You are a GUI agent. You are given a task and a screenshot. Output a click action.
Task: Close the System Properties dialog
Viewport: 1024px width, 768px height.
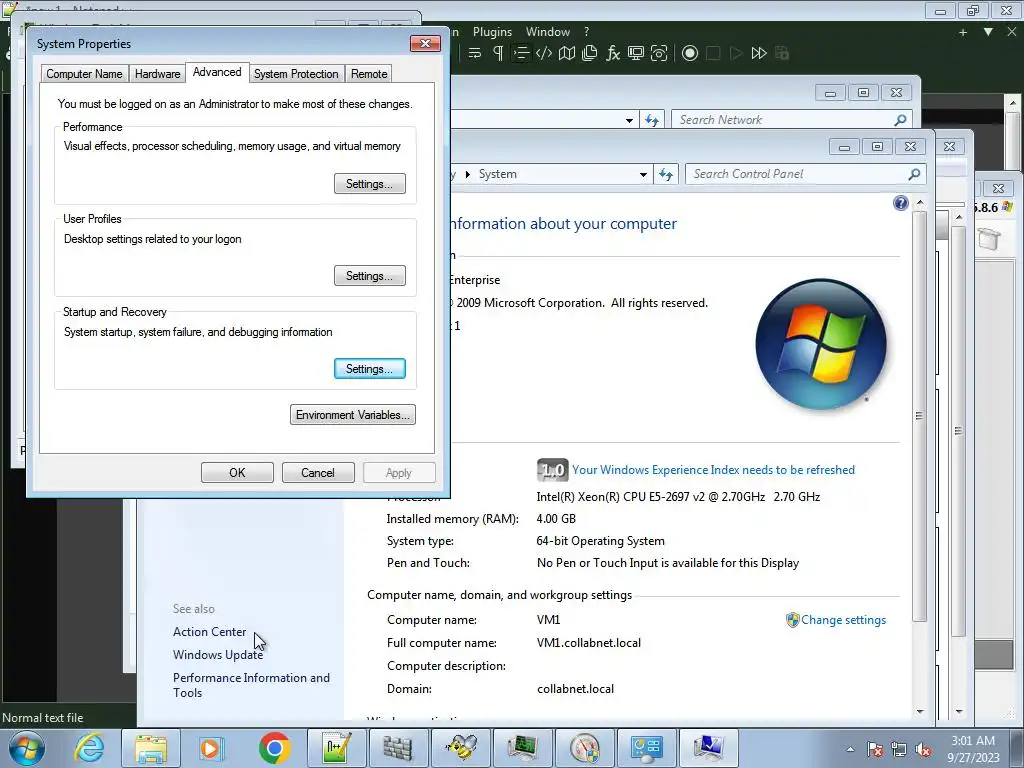click(425, 43)
